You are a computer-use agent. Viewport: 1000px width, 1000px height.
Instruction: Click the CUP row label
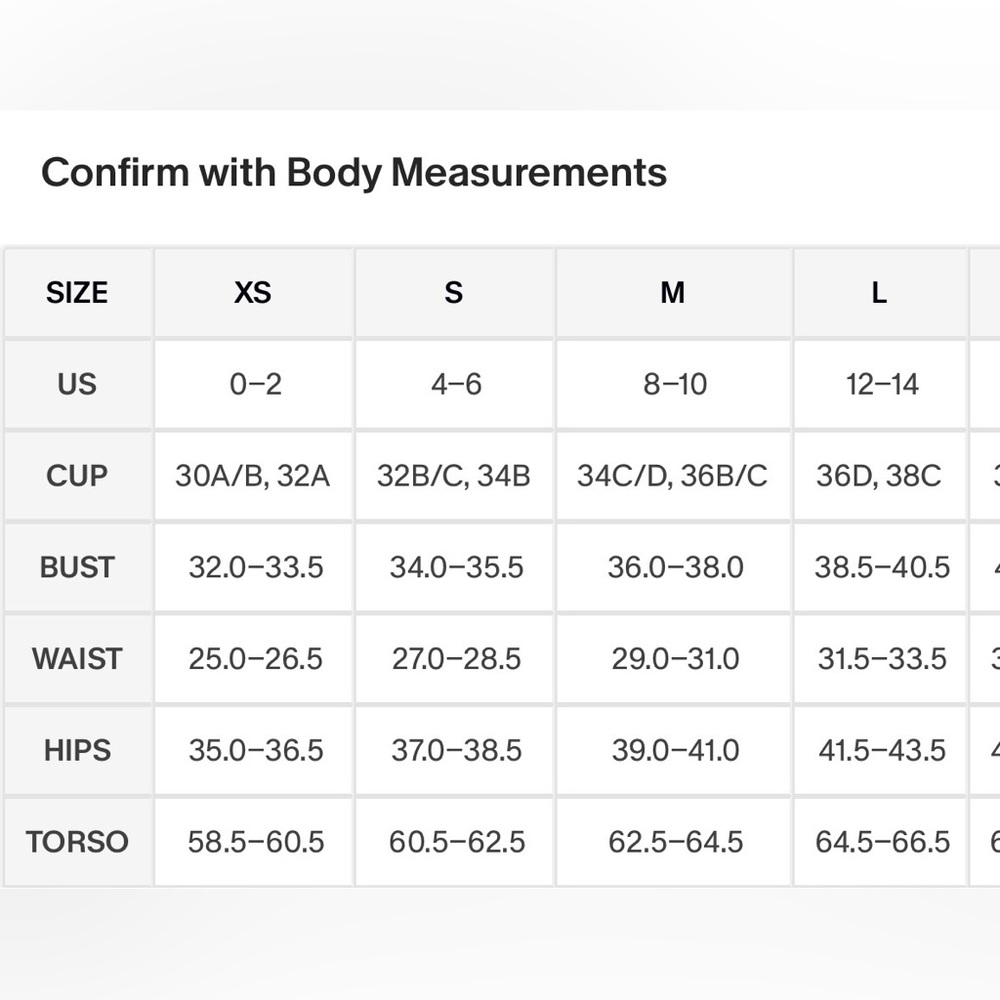78,476
